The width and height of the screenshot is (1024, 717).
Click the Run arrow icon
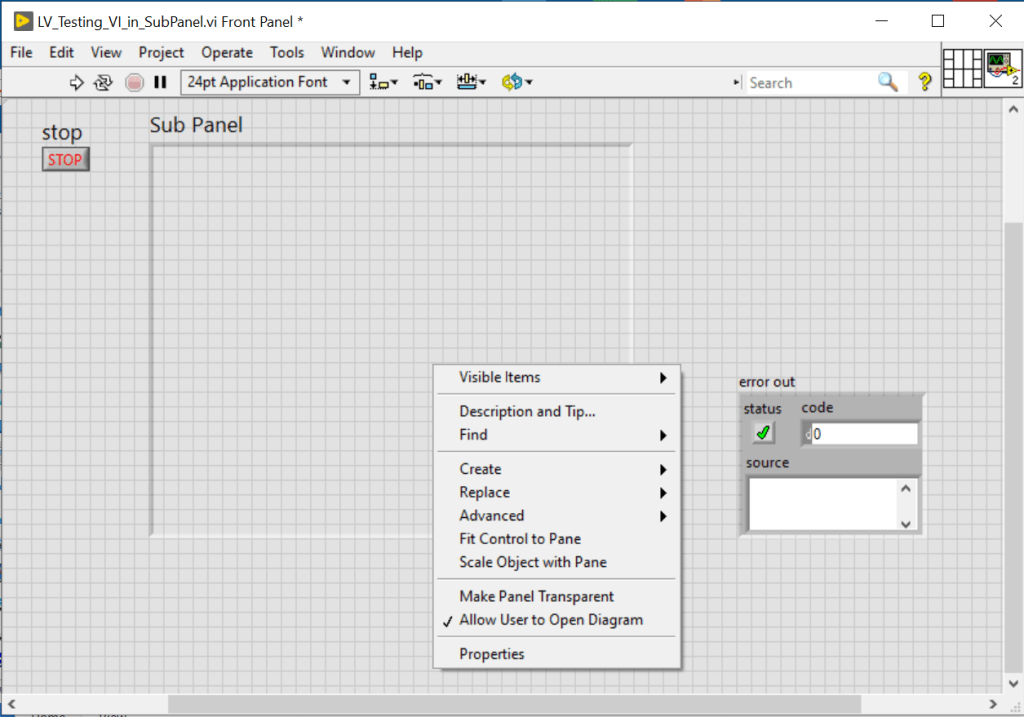77,83
